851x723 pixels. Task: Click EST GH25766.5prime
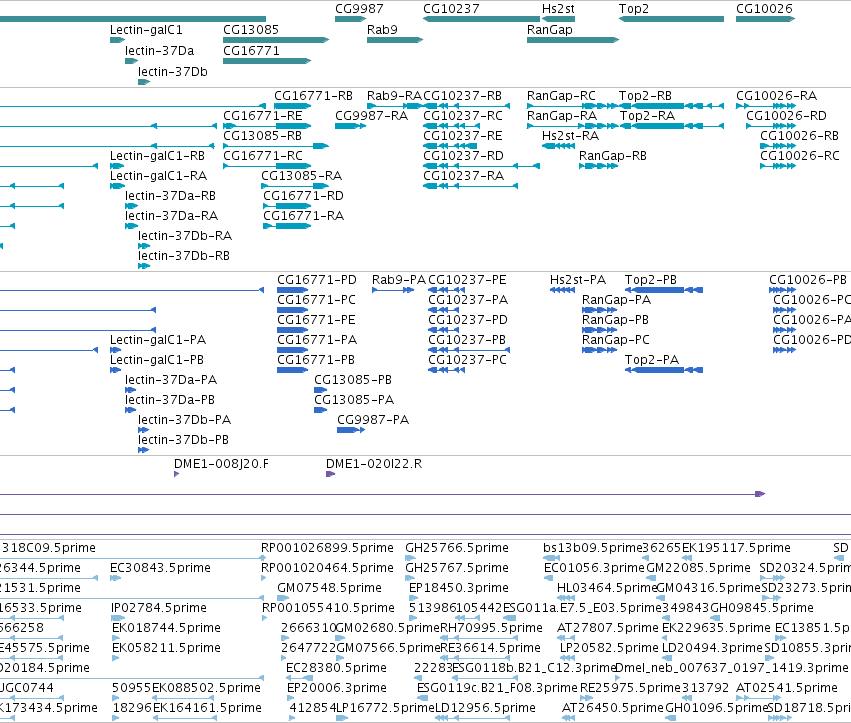coord(457,548)
